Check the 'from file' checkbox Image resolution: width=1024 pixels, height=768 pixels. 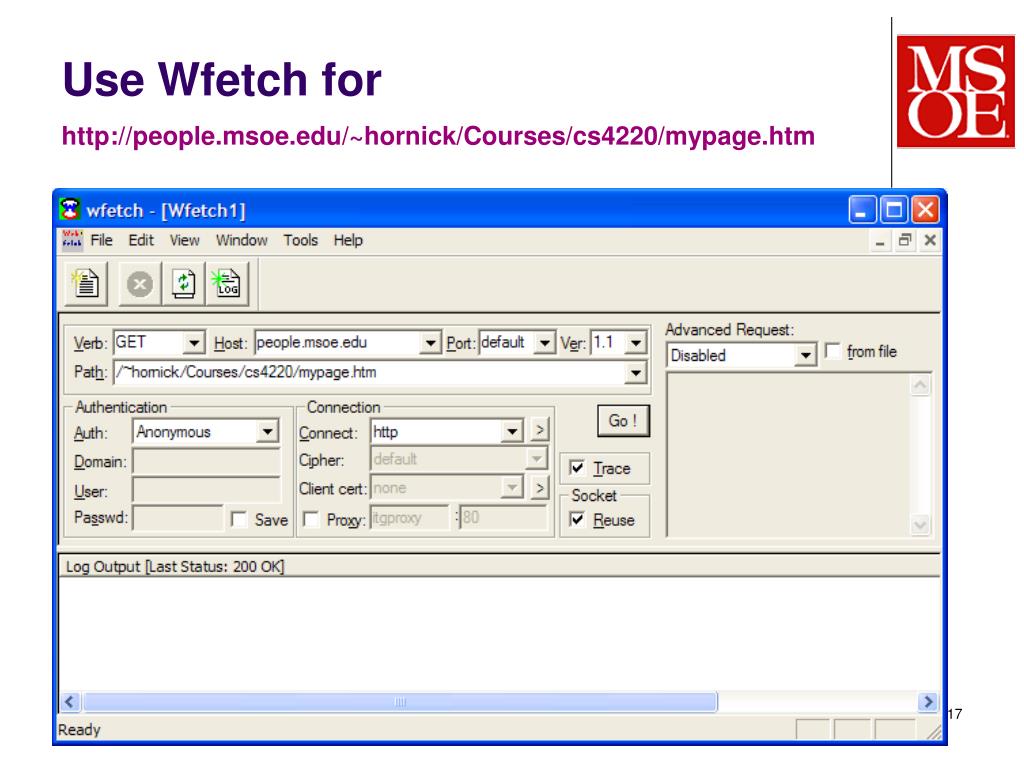(833, 351)
